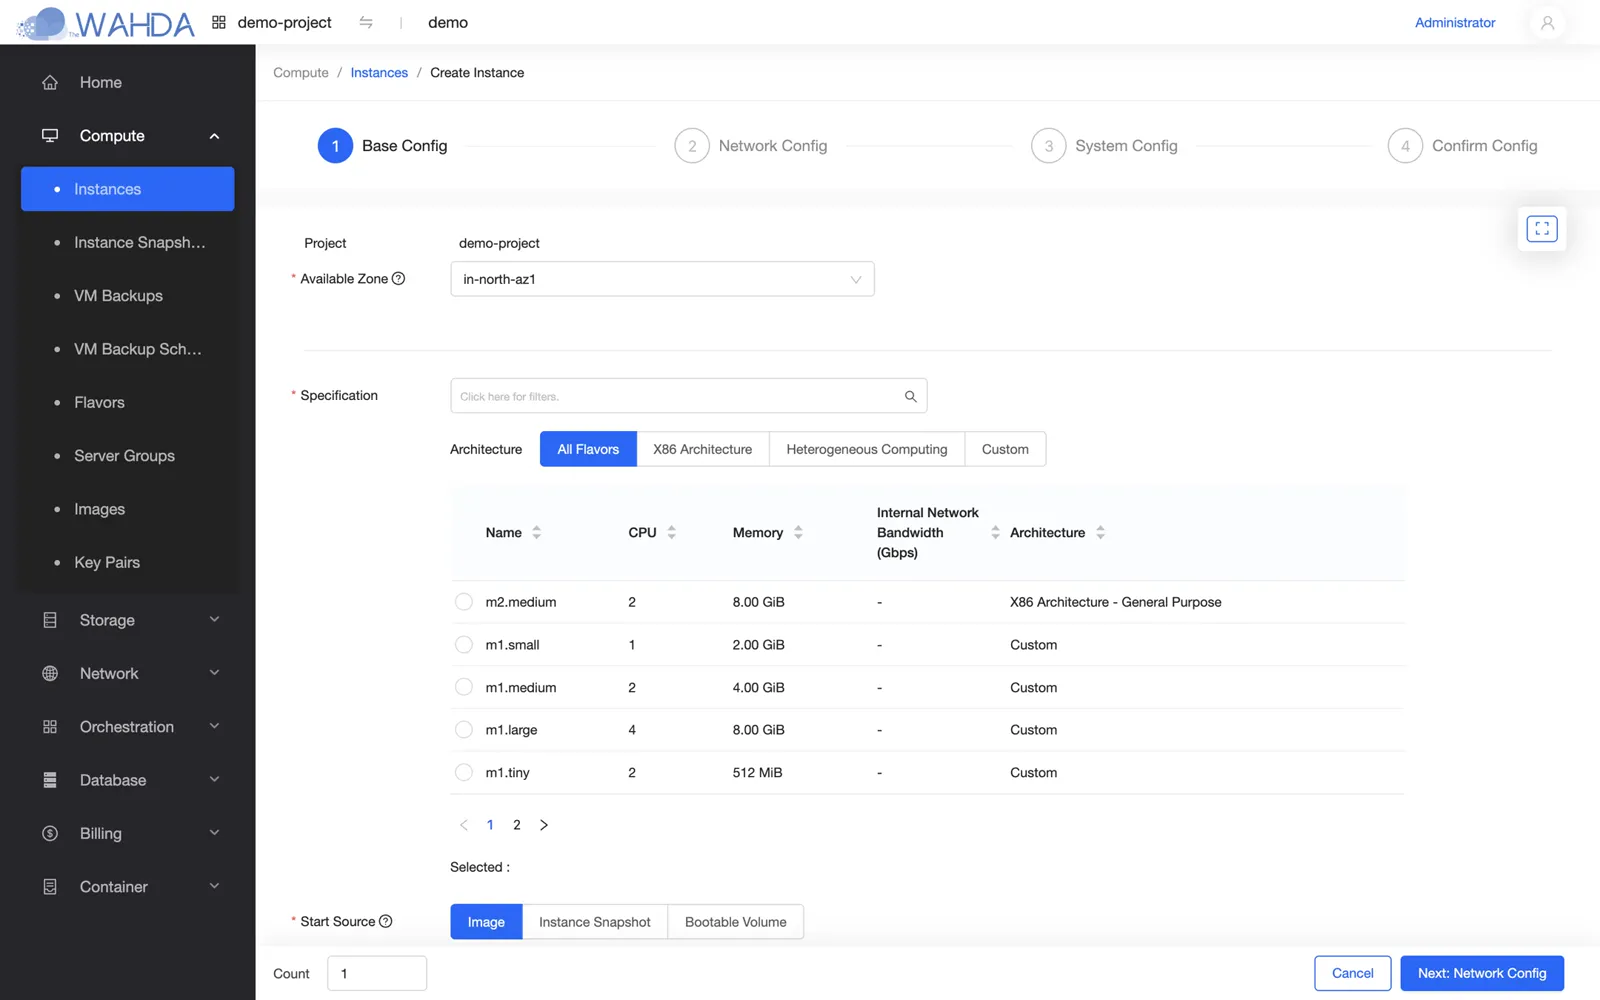Click the Start Source help icon

pyautogui.click(x=386, y=921)
